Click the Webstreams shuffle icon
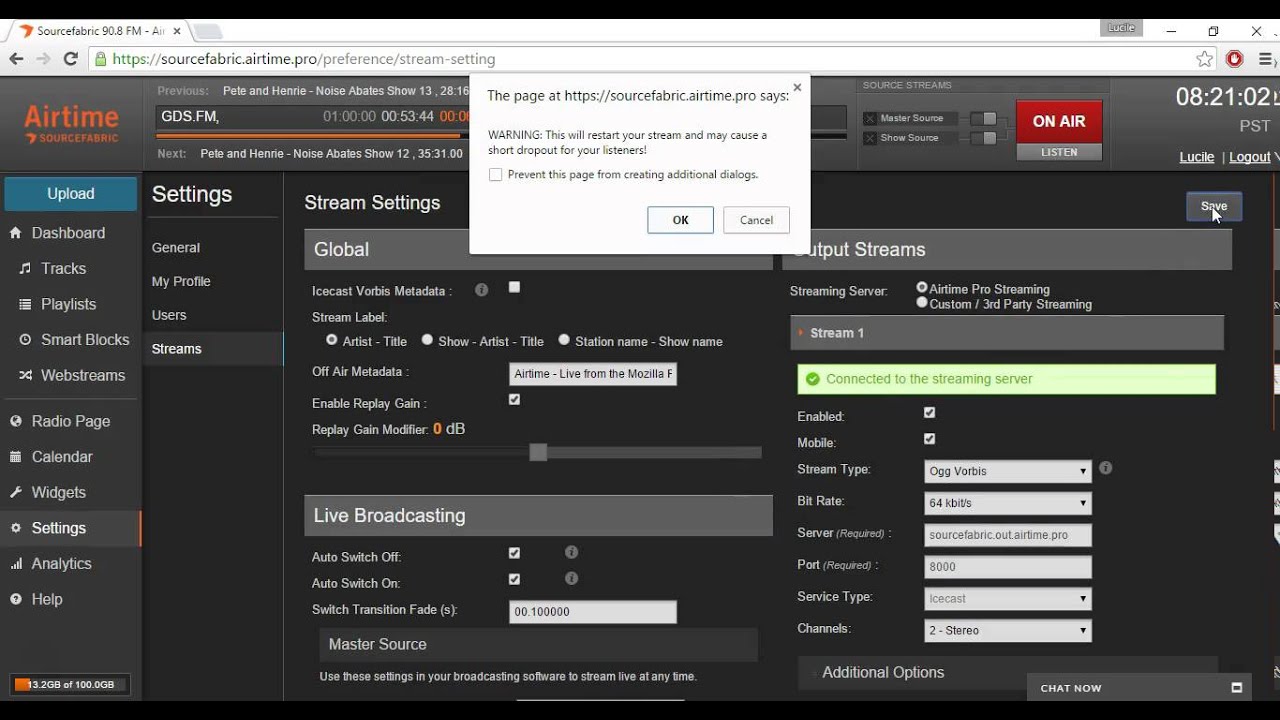 (x=25, y=376)
